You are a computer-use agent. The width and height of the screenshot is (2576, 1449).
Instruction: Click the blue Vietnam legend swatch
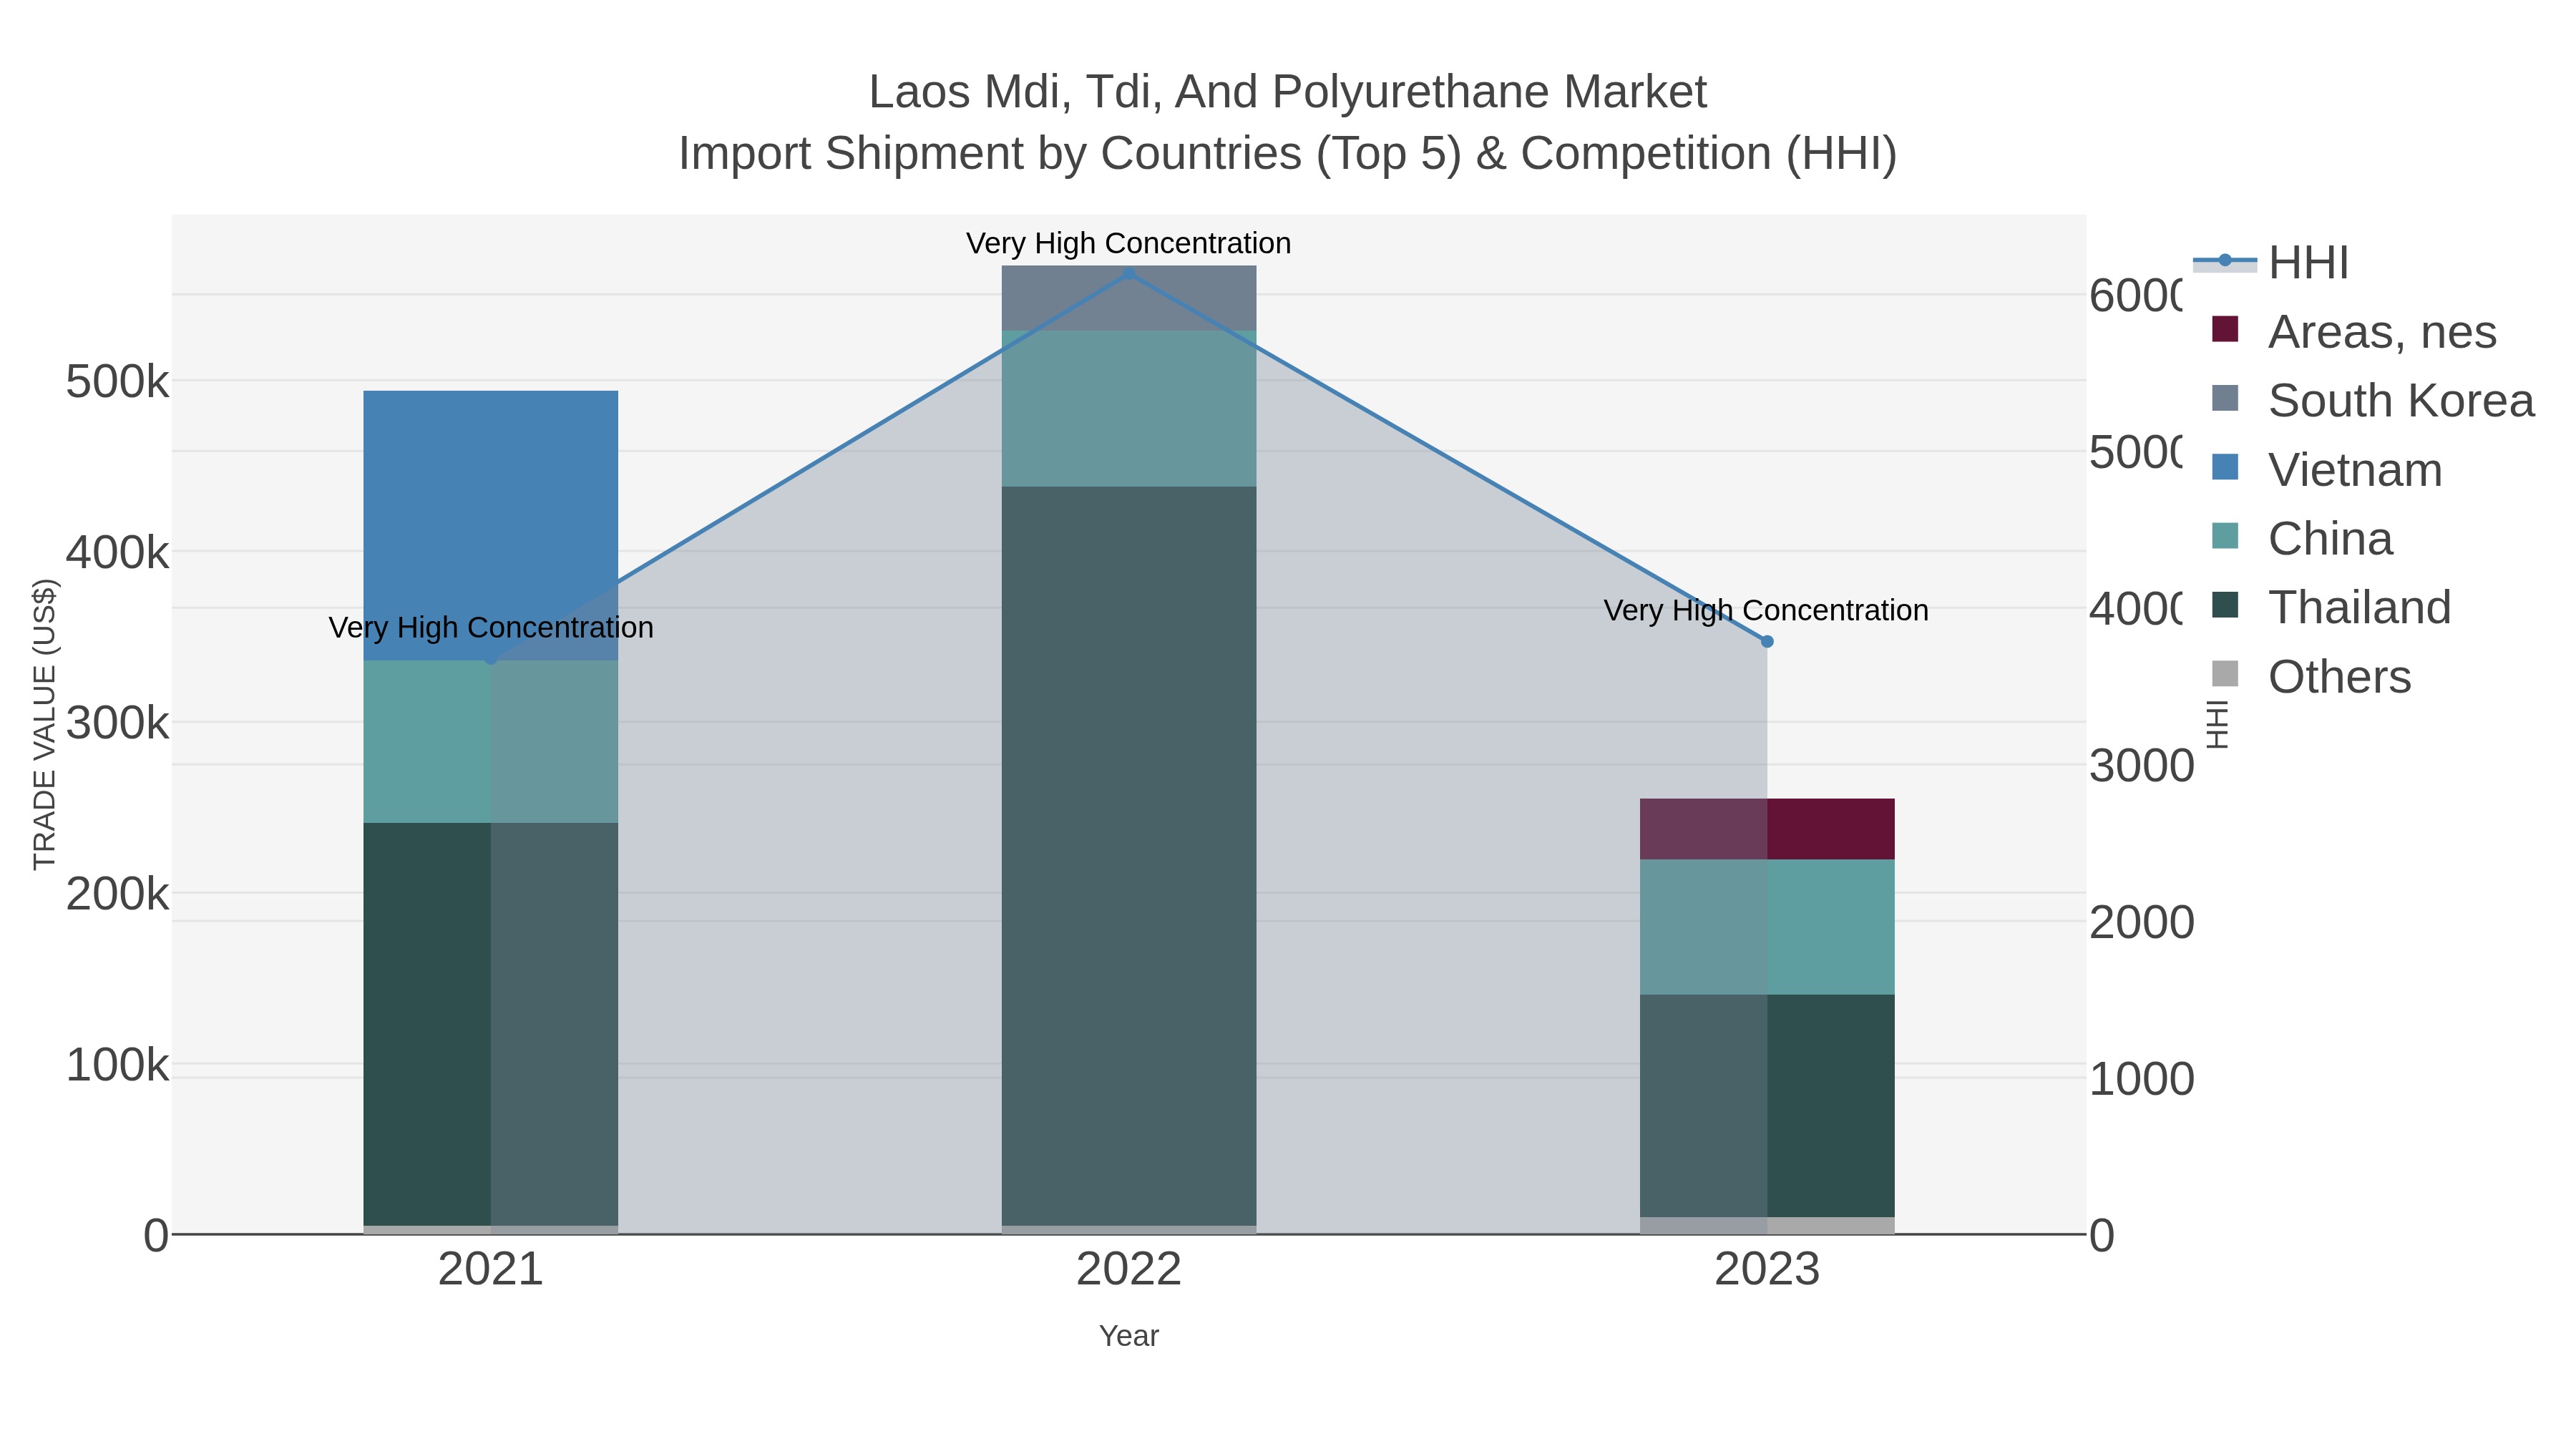click(2225, 467)
